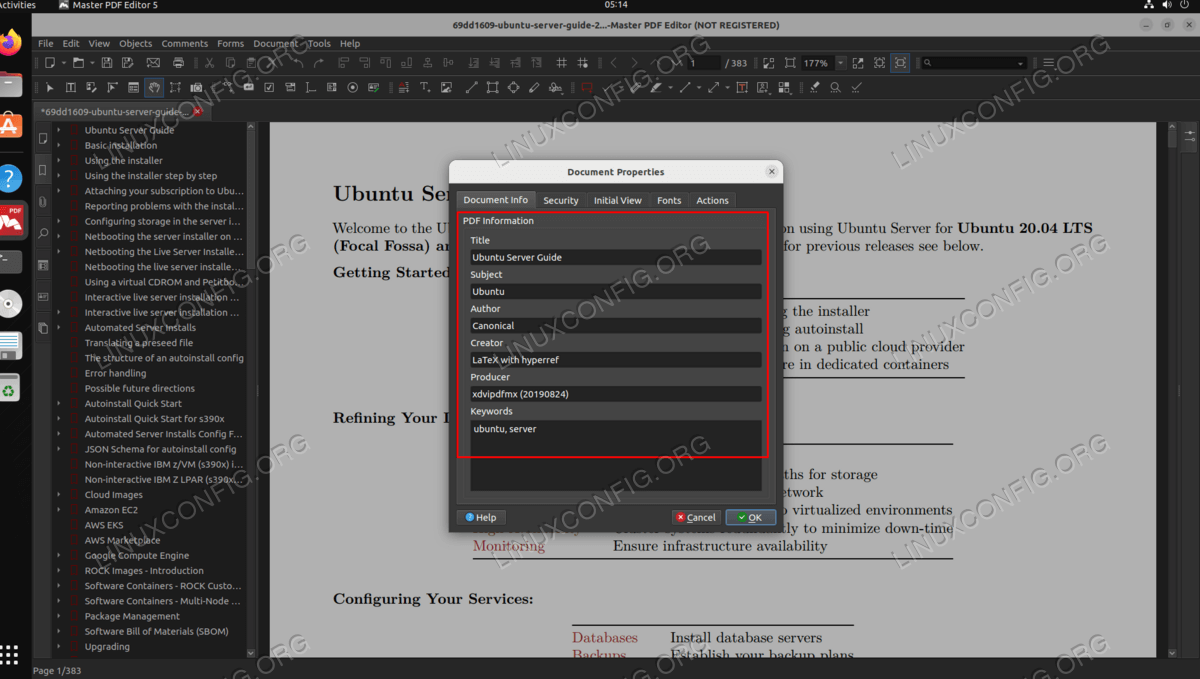Click Cancel in Document Properties
This screenshot has width=1200, height=679.
click(696, 517)
